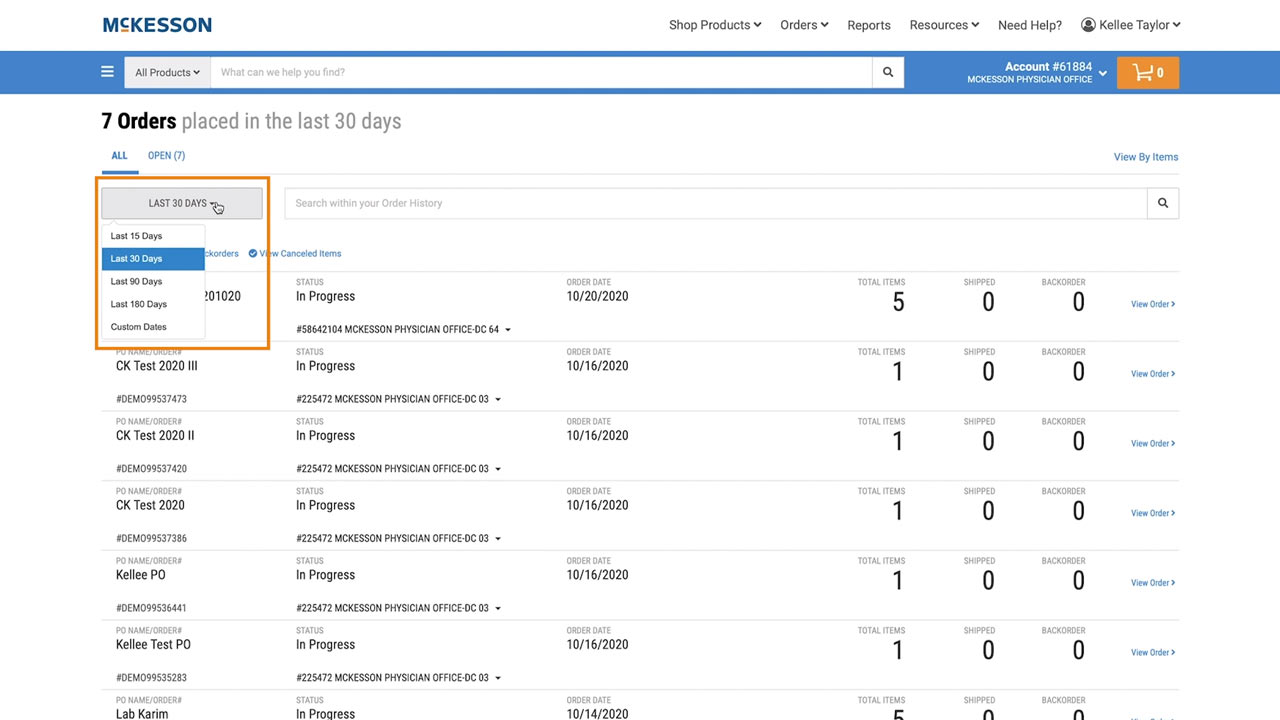
Task: View Order for Kellee PO
Action: 1153,583
